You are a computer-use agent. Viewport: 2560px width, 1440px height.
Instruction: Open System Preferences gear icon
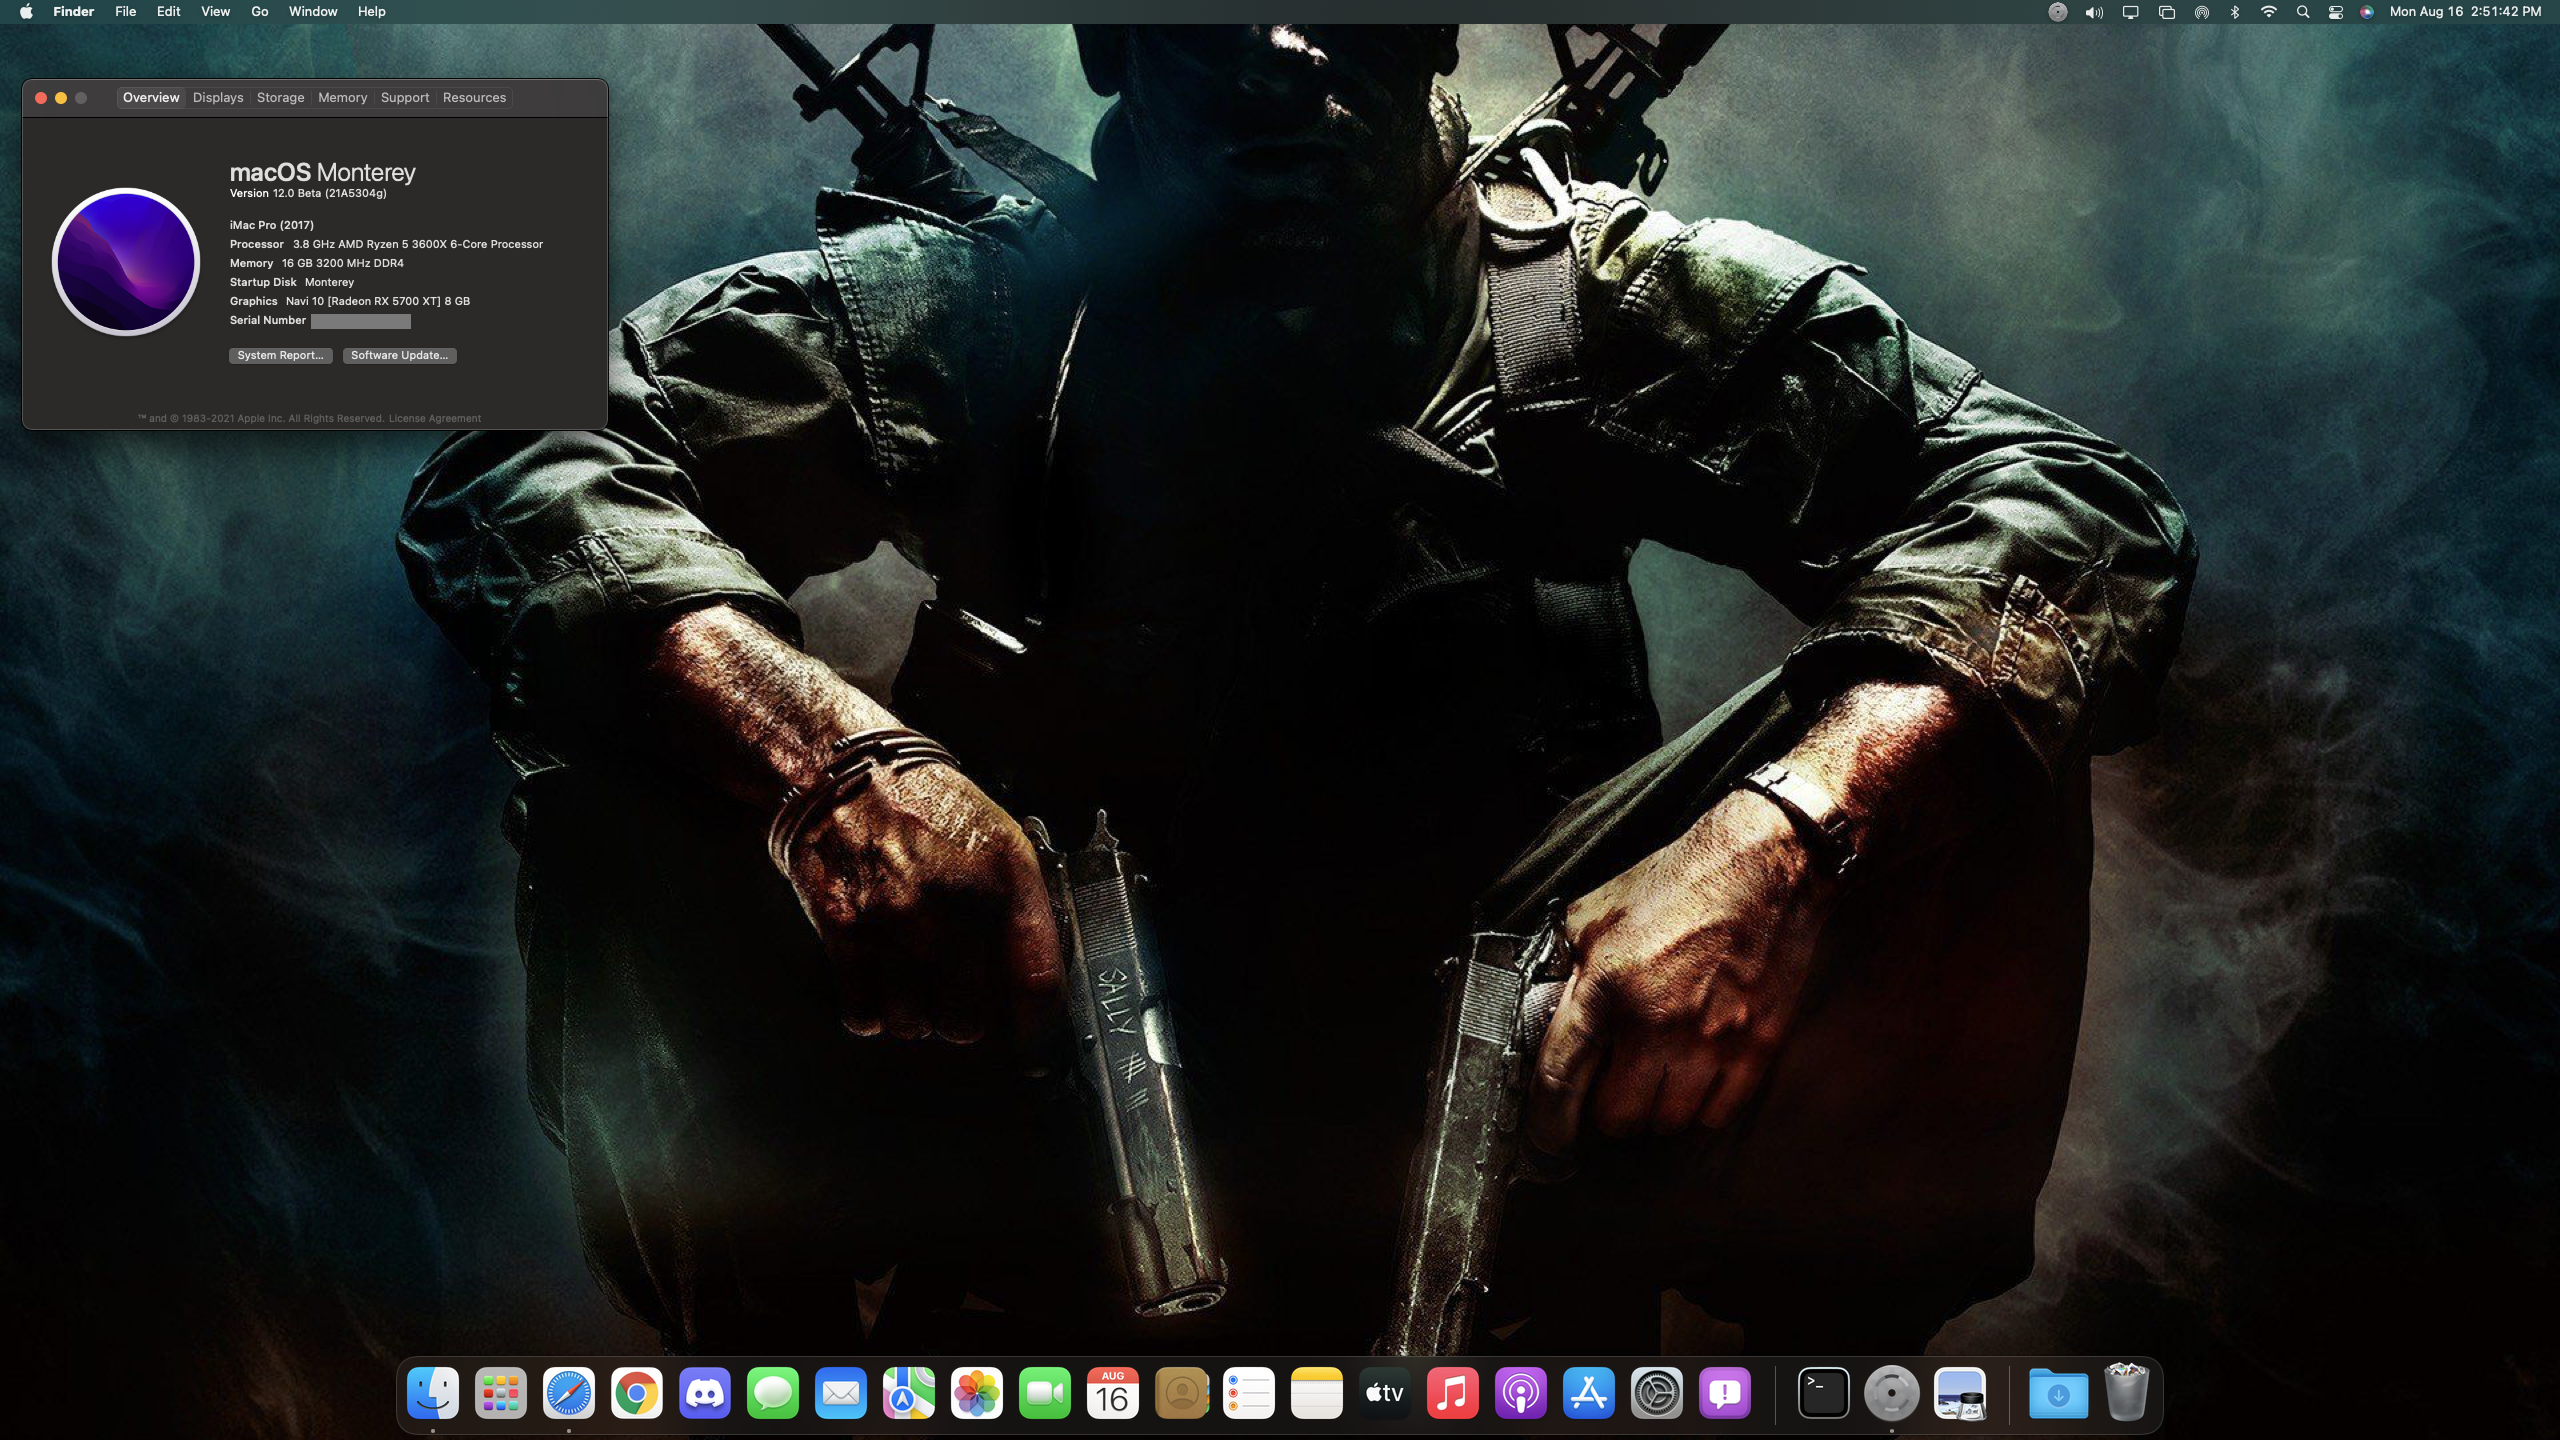click(x=1656, y=1393)
